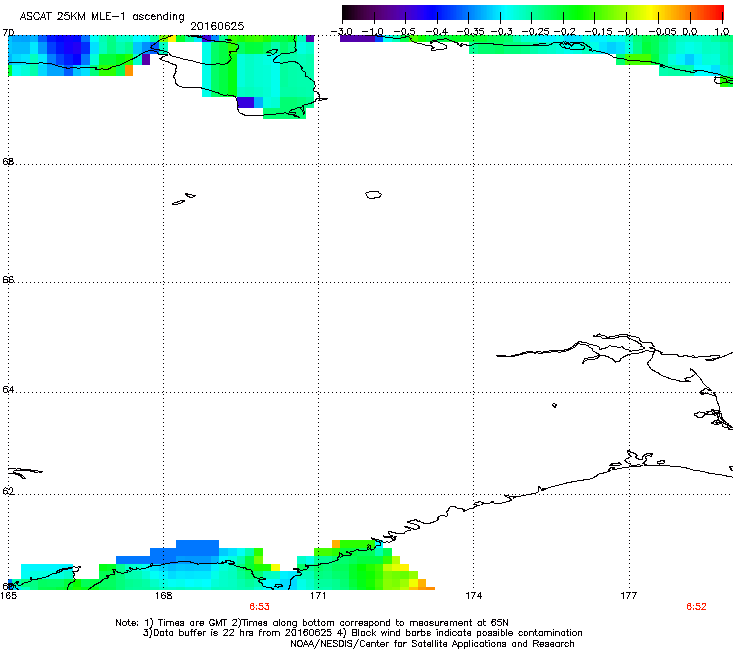
Task: Click the colorbar label -3.0
Action: pos(342,32)
